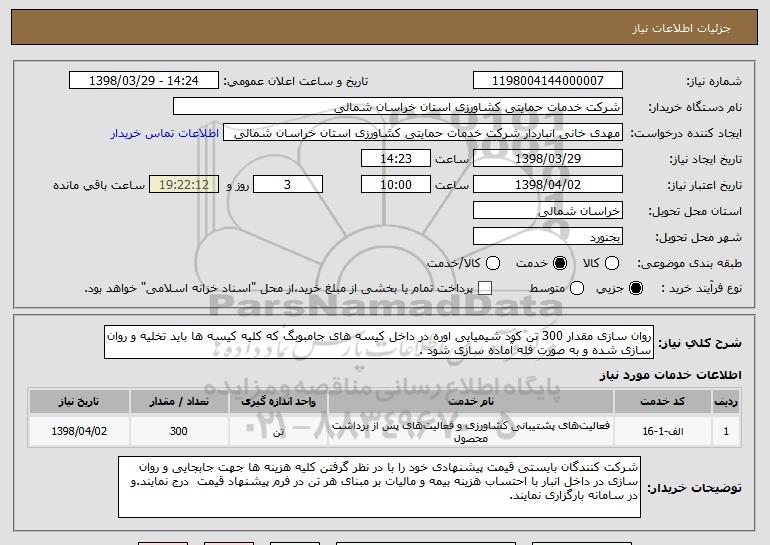Screen dimensions: 770x545
Task: Click the نوع فرآیند خرید label
Action: point(701,289)
